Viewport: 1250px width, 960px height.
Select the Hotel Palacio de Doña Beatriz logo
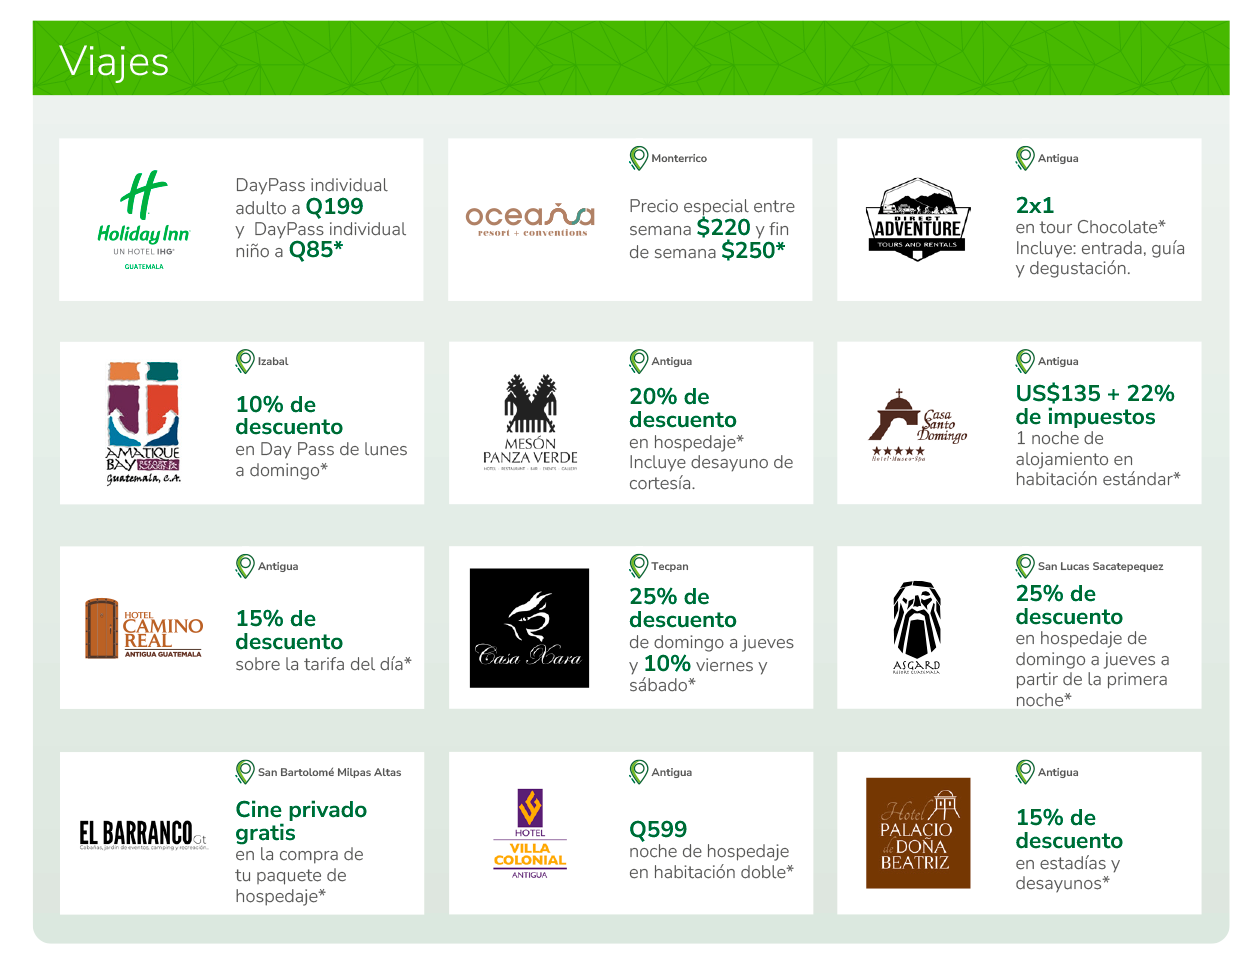click(x=918, y=833)
